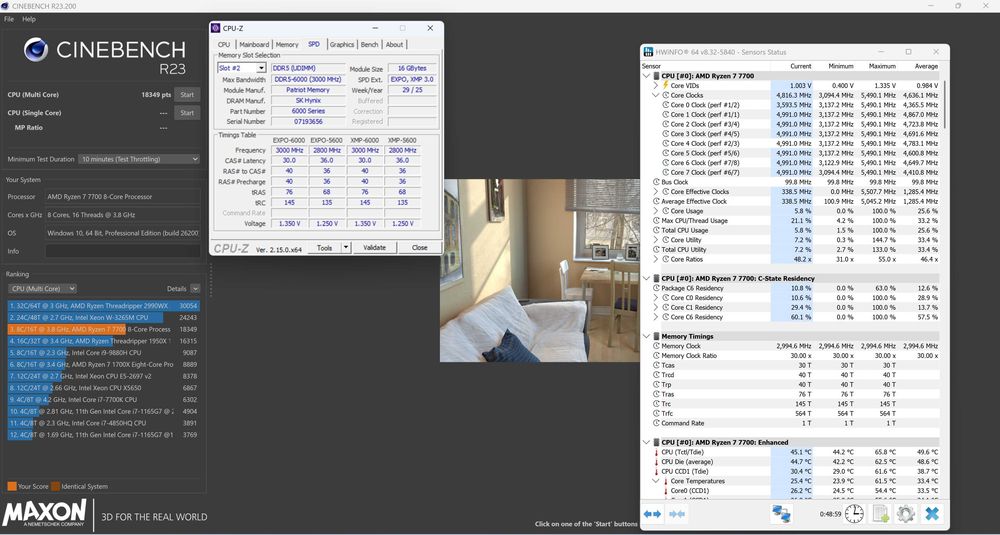Screen dimensions: 1000x535
Task: Click the clock icon beside Tcas
Action: pos(656,365)
